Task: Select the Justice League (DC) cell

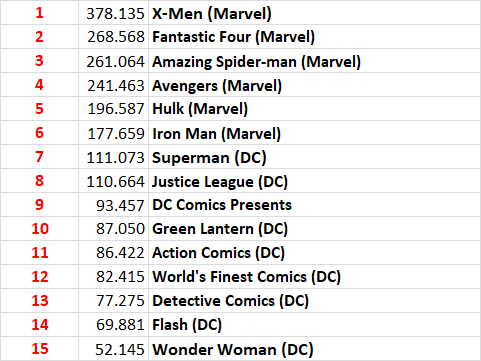Action: (314, 181)
